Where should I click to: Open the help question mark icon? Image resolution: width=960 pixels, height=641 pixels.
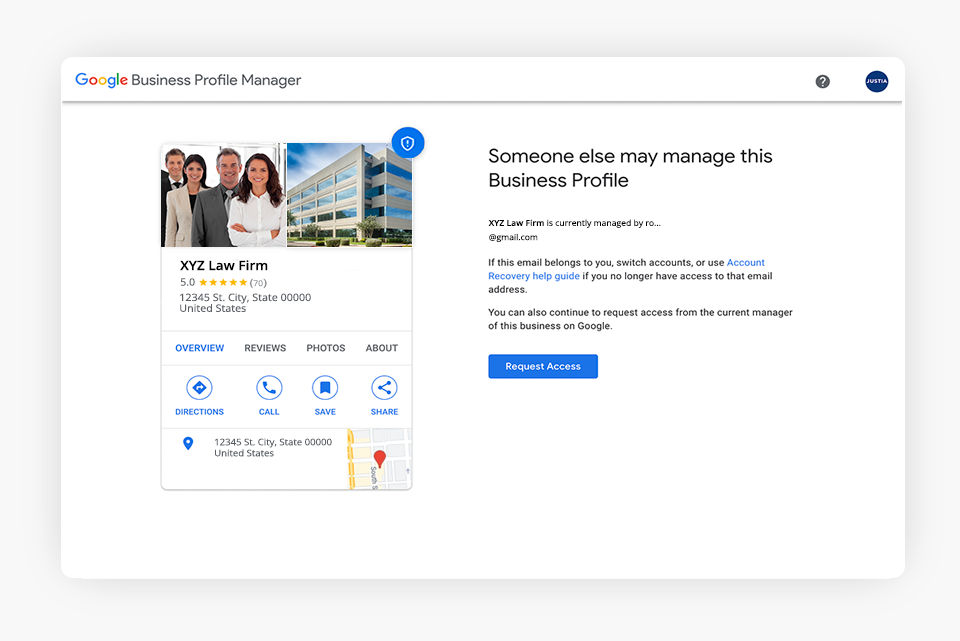pyautogui.click(x=822, y=82)
